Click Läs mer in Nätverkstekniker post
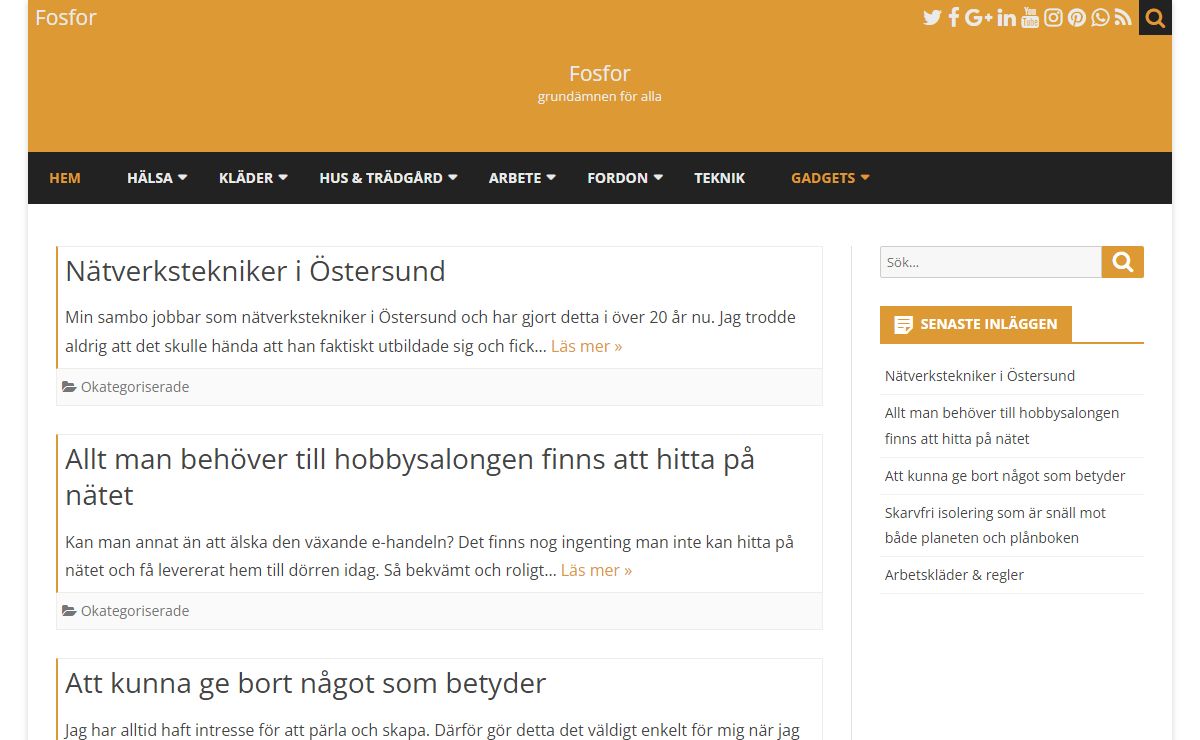The image size is (1200, 740). 587,346
